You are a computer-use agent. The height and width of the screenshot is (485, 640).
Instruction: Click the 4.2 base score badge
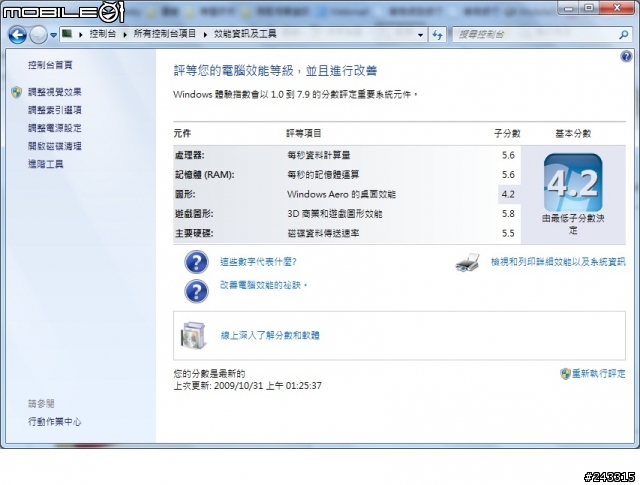(573, 182)
